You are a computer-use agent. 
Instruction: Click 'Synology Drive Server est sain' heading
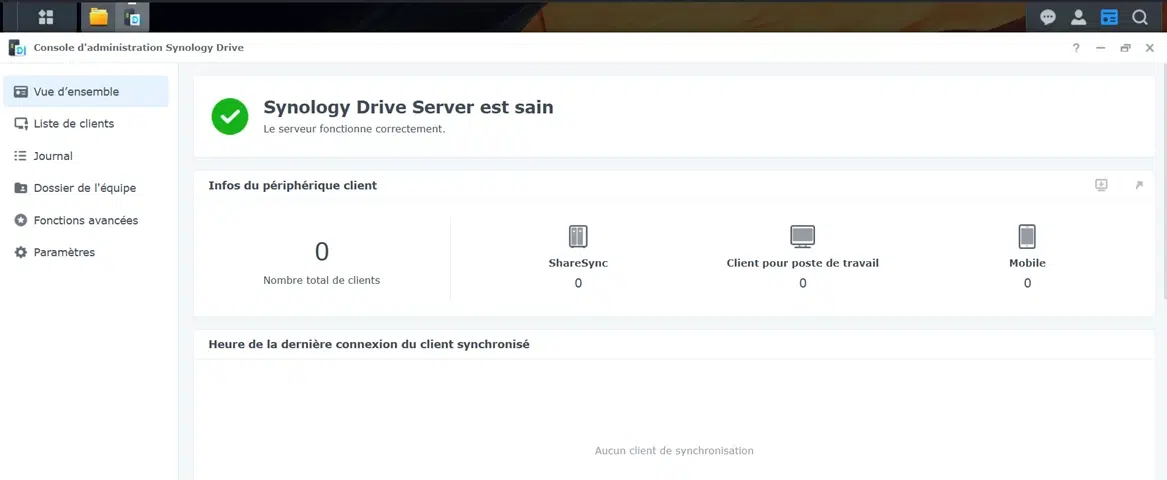[409, 107]
